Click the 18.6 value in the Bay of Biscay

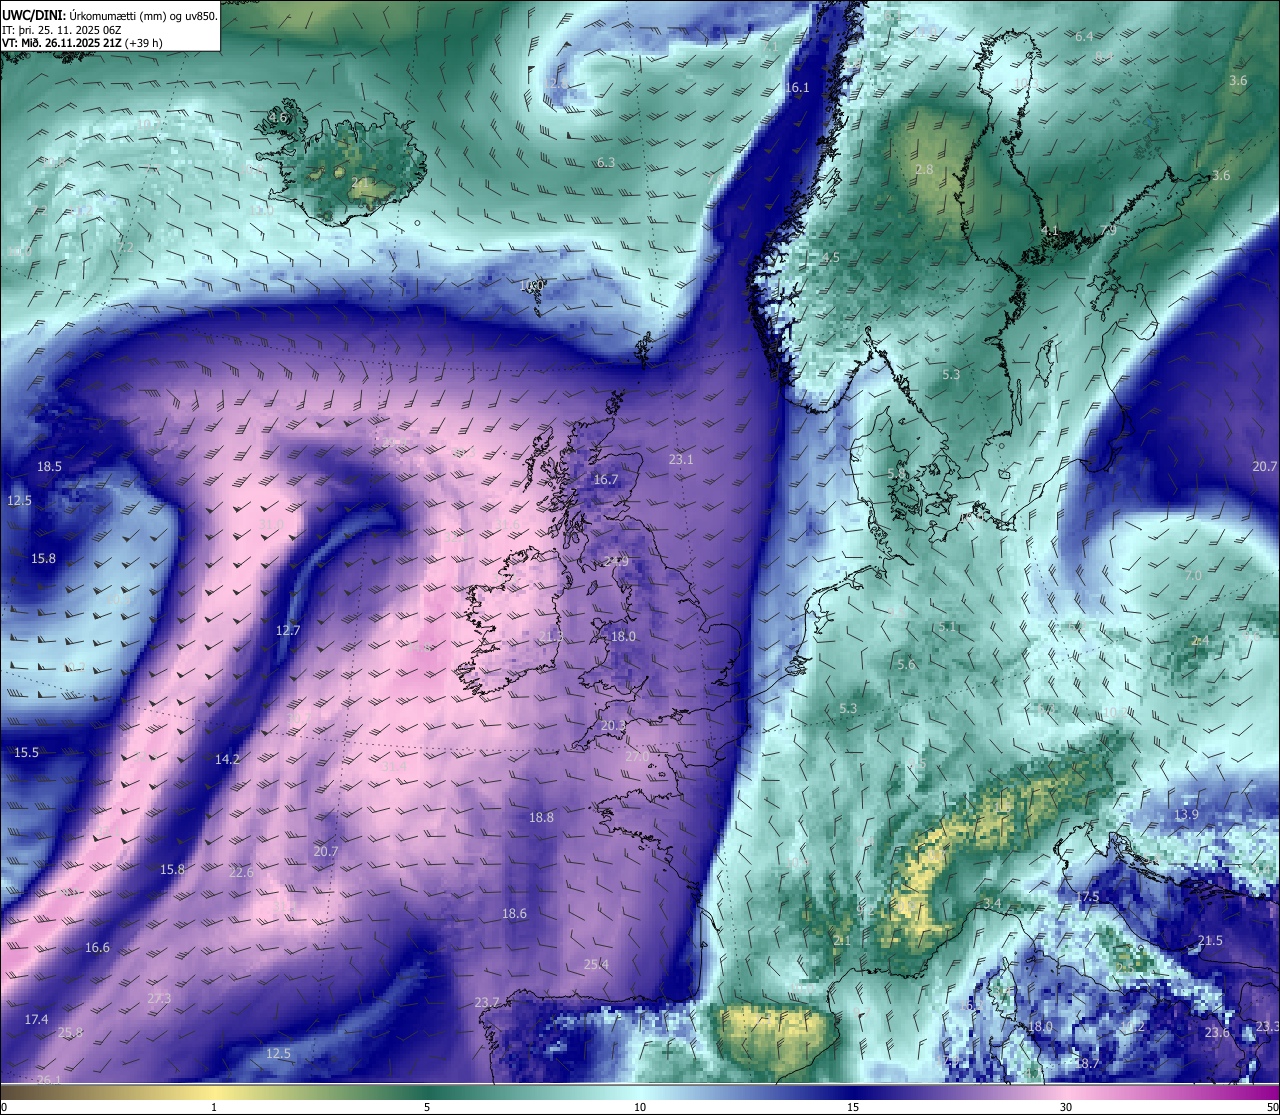(x=514, y=913)
